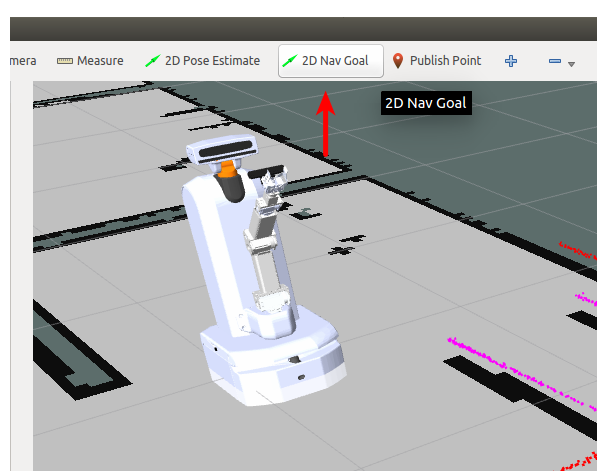Open the dropdown arrow next to the minus icon
The image size is (597, 471).
click(x=571, y=64)
